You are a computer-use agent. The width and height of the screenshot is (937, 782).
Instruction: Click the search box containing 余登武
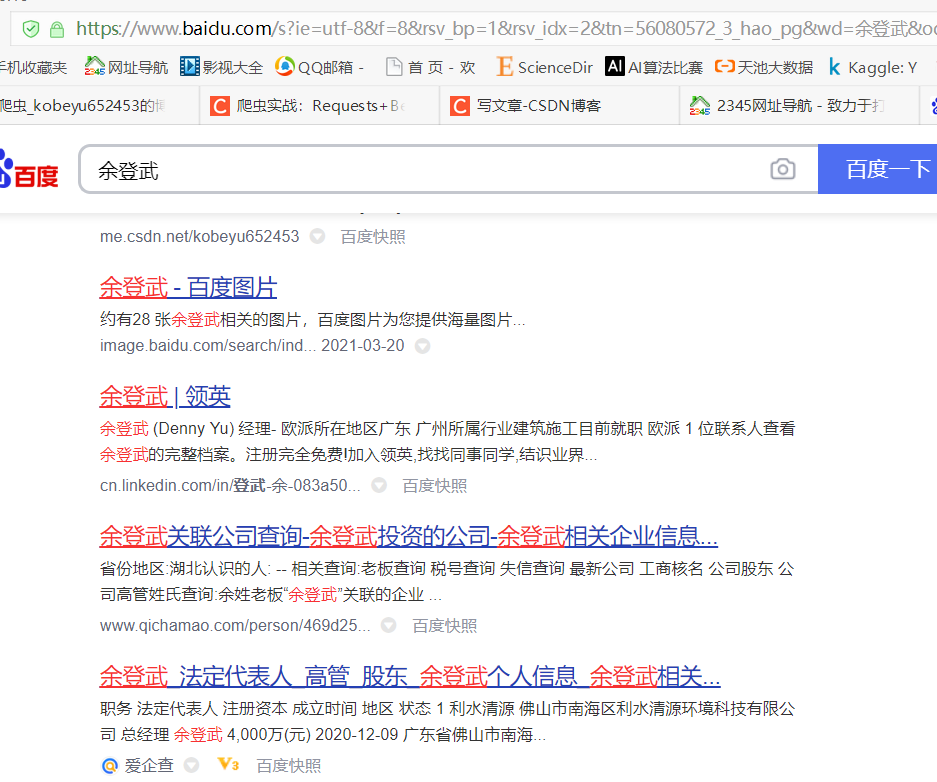point(448,170)
